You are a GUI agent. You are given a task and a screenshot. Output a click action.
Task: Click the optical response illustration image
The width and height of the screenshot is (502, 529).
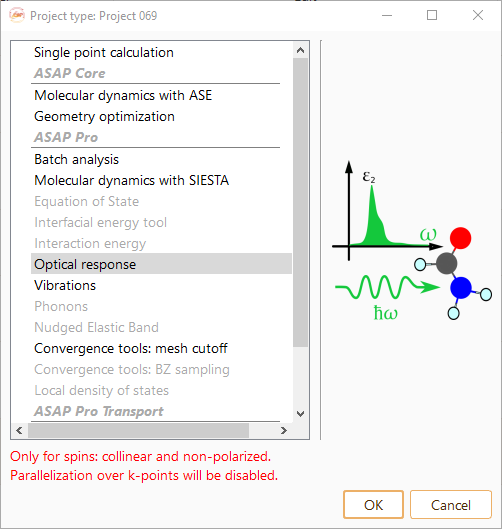point(412,240)
